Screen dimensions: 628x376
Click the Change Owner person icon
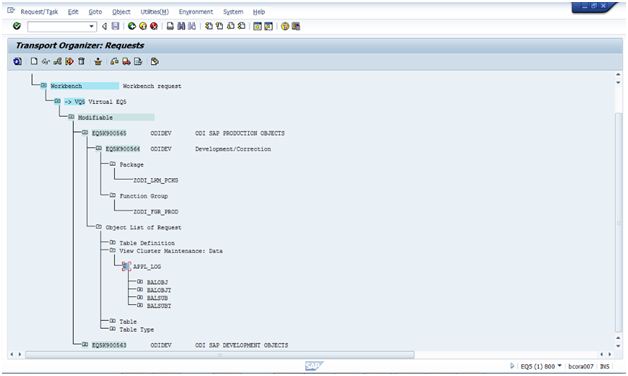(98, 62)
